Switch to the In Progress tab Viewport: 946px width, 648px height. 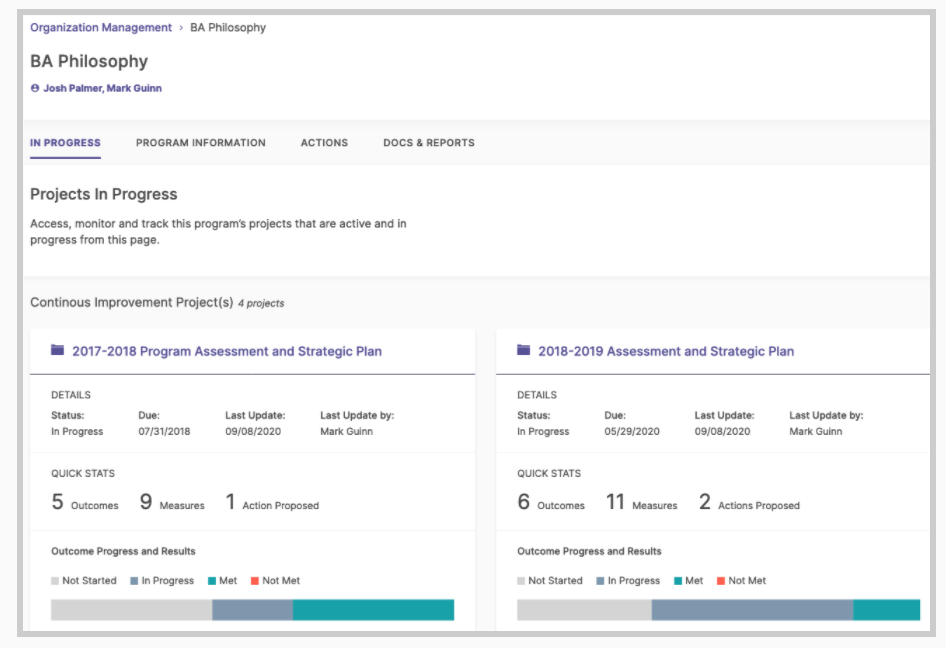65,143
